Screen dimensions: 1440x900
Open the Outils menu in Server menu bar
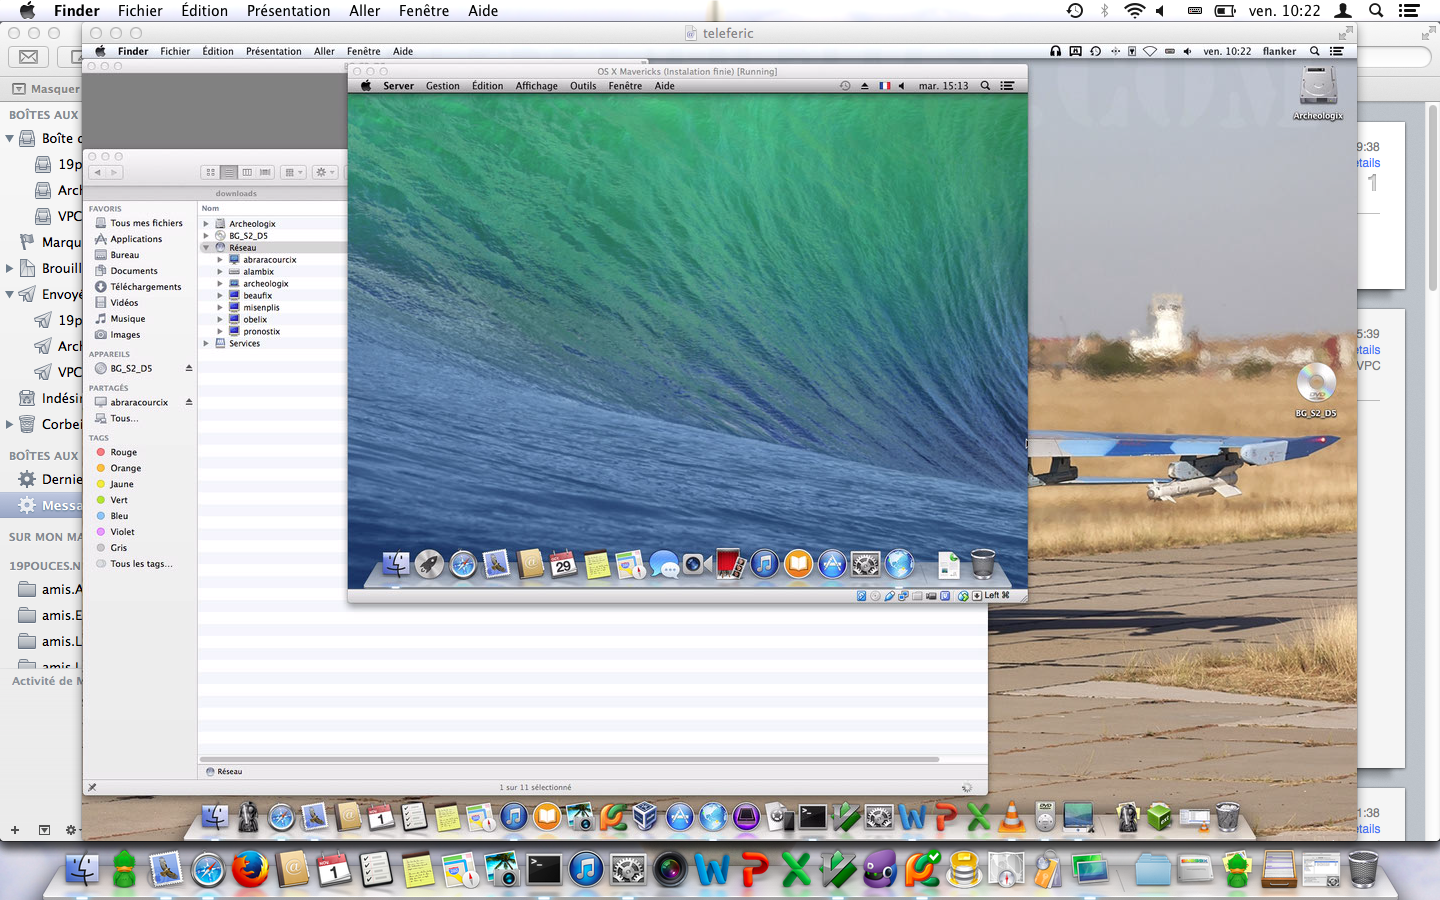582,86
